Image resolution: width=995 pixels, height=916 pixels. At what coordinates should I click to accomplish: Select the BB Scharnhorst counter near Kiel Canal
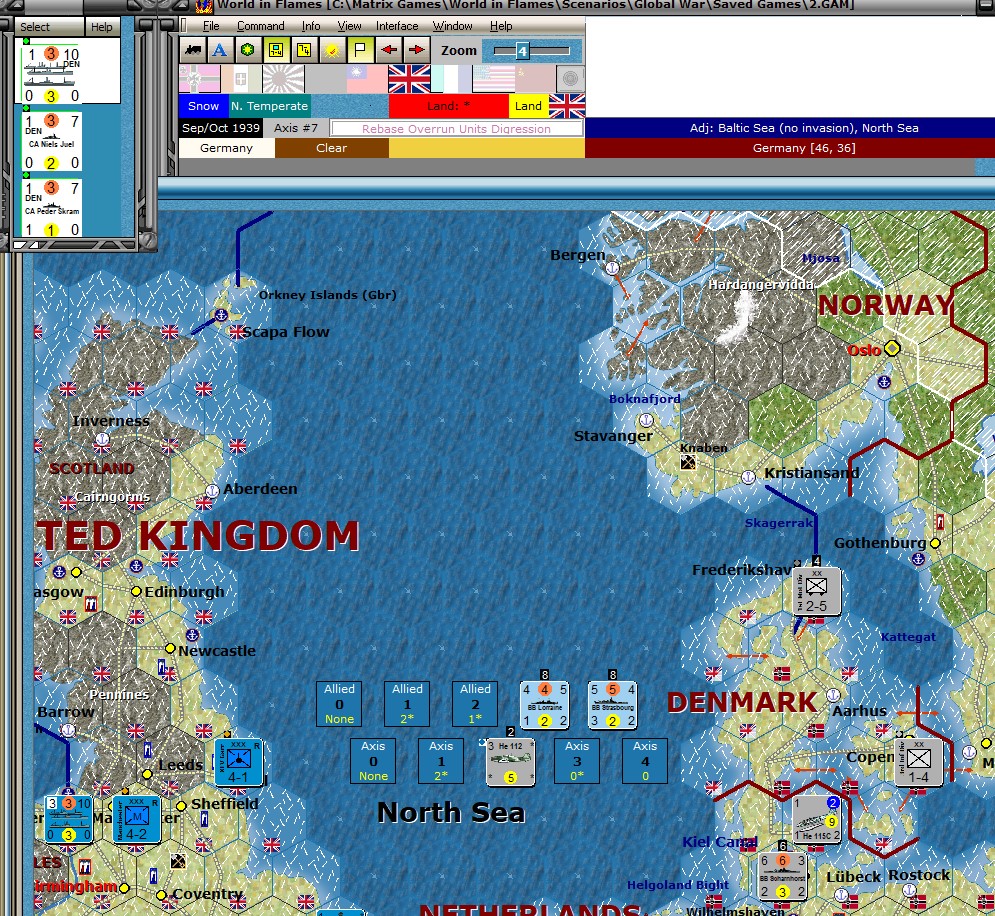pyautogui.click(x=783, y=876)
